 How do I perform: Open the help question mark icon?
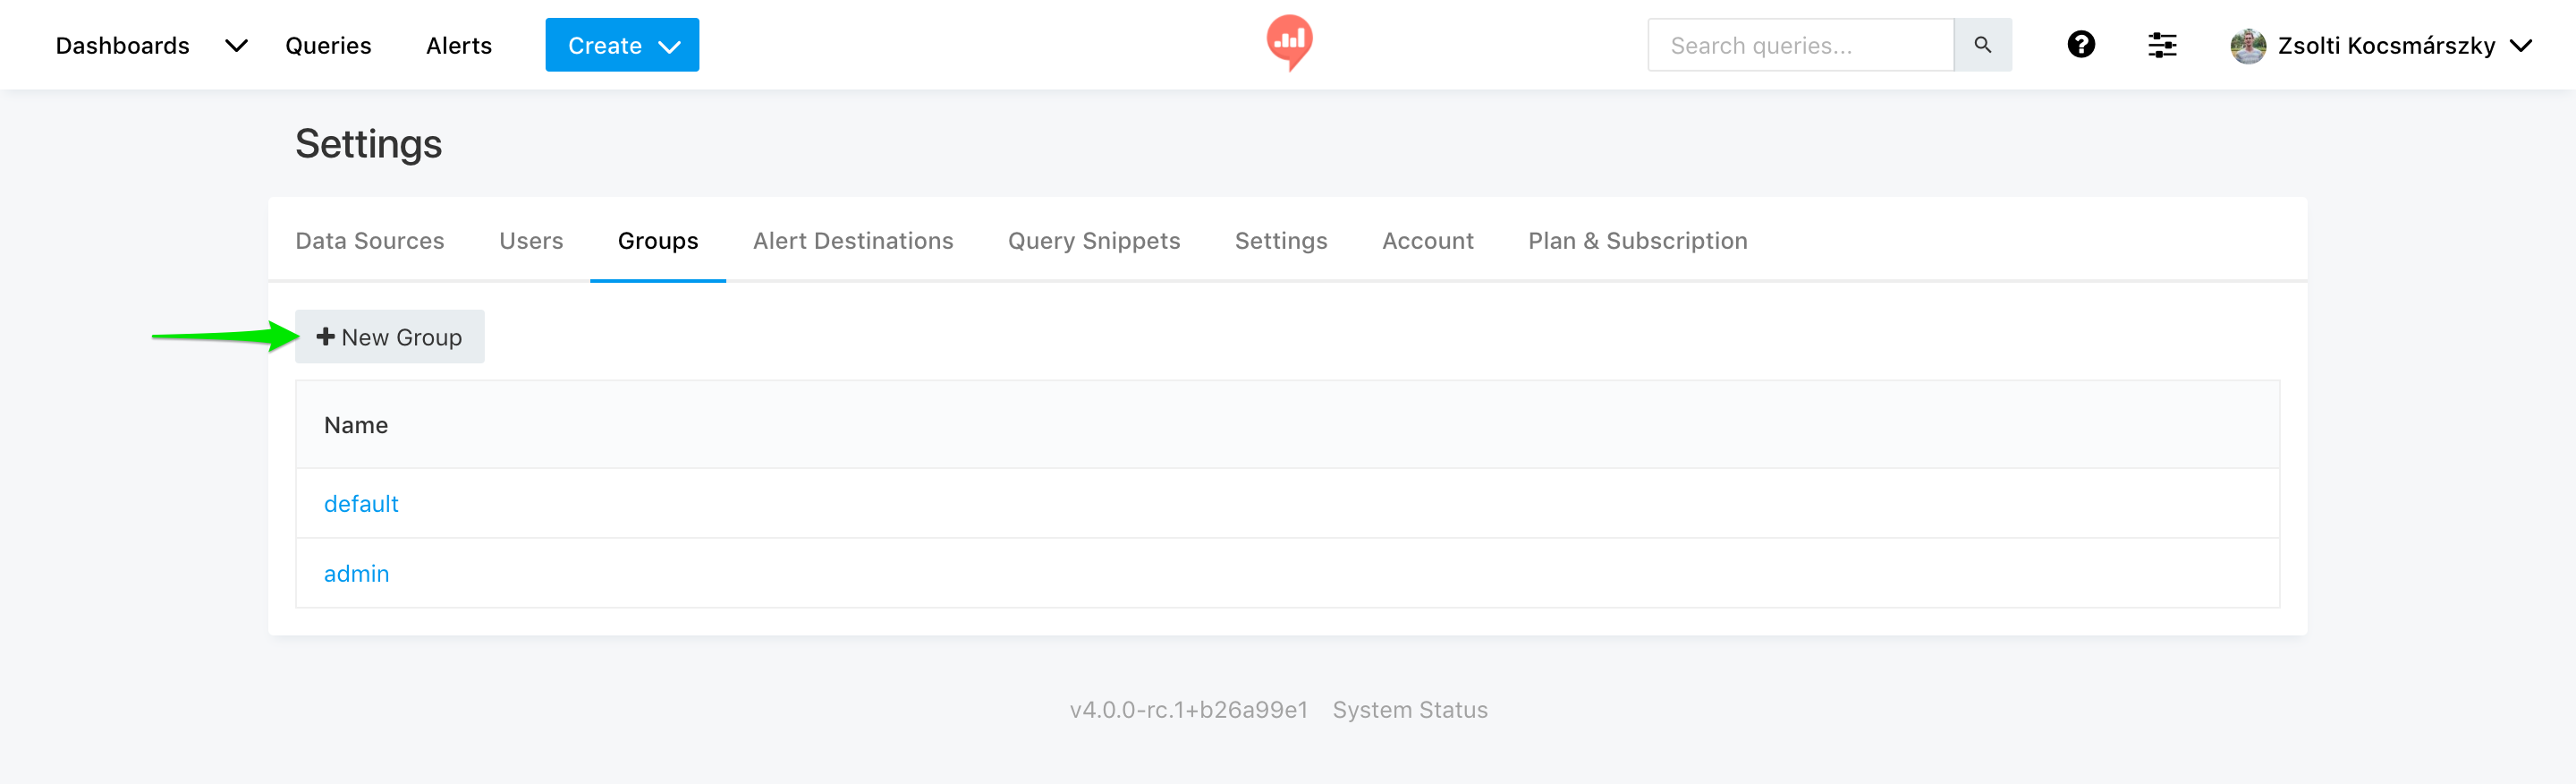pos(2081,45)
